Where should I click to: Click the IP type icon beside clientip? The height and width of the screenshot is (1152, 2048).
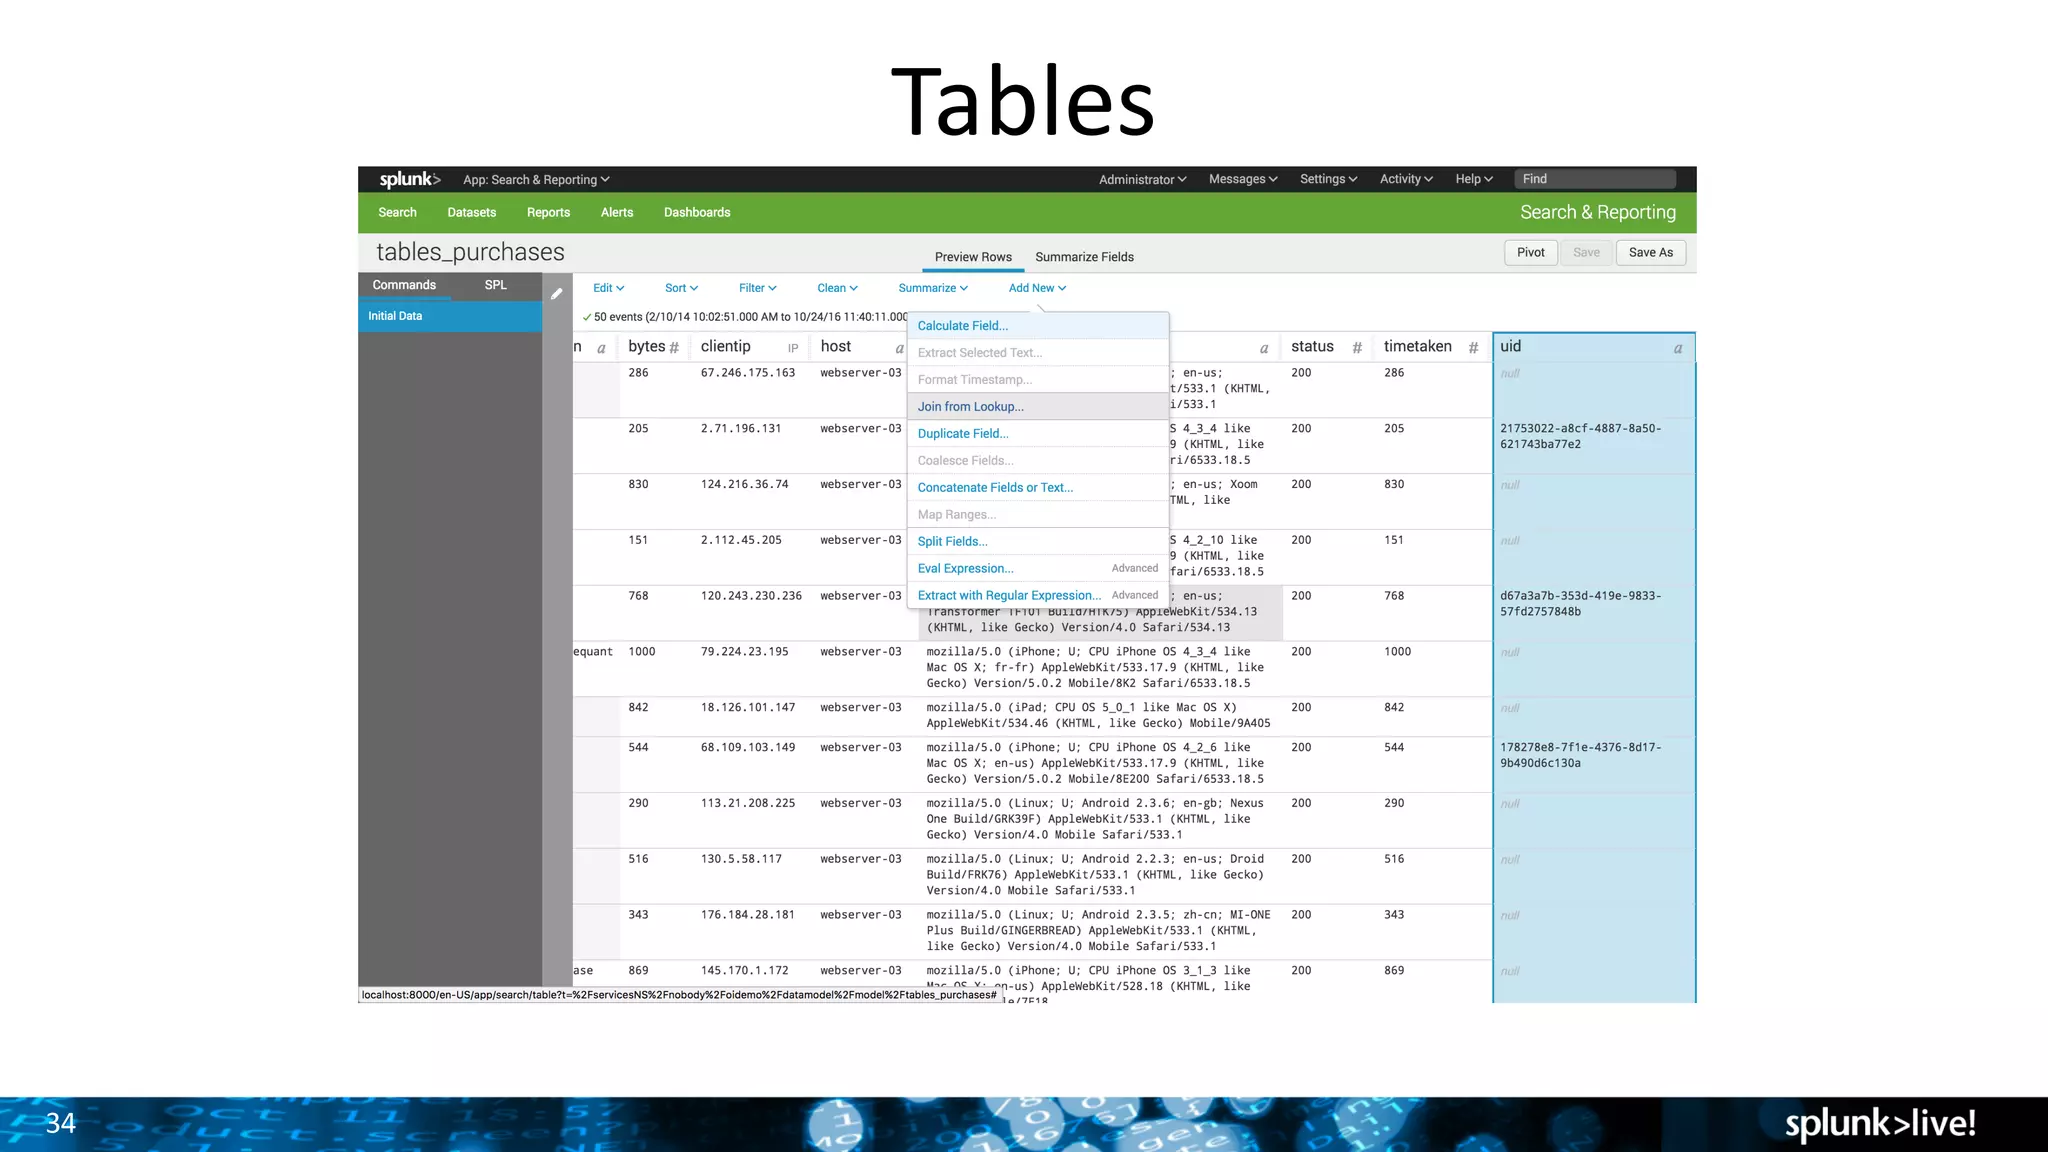(x=793, y=348)
